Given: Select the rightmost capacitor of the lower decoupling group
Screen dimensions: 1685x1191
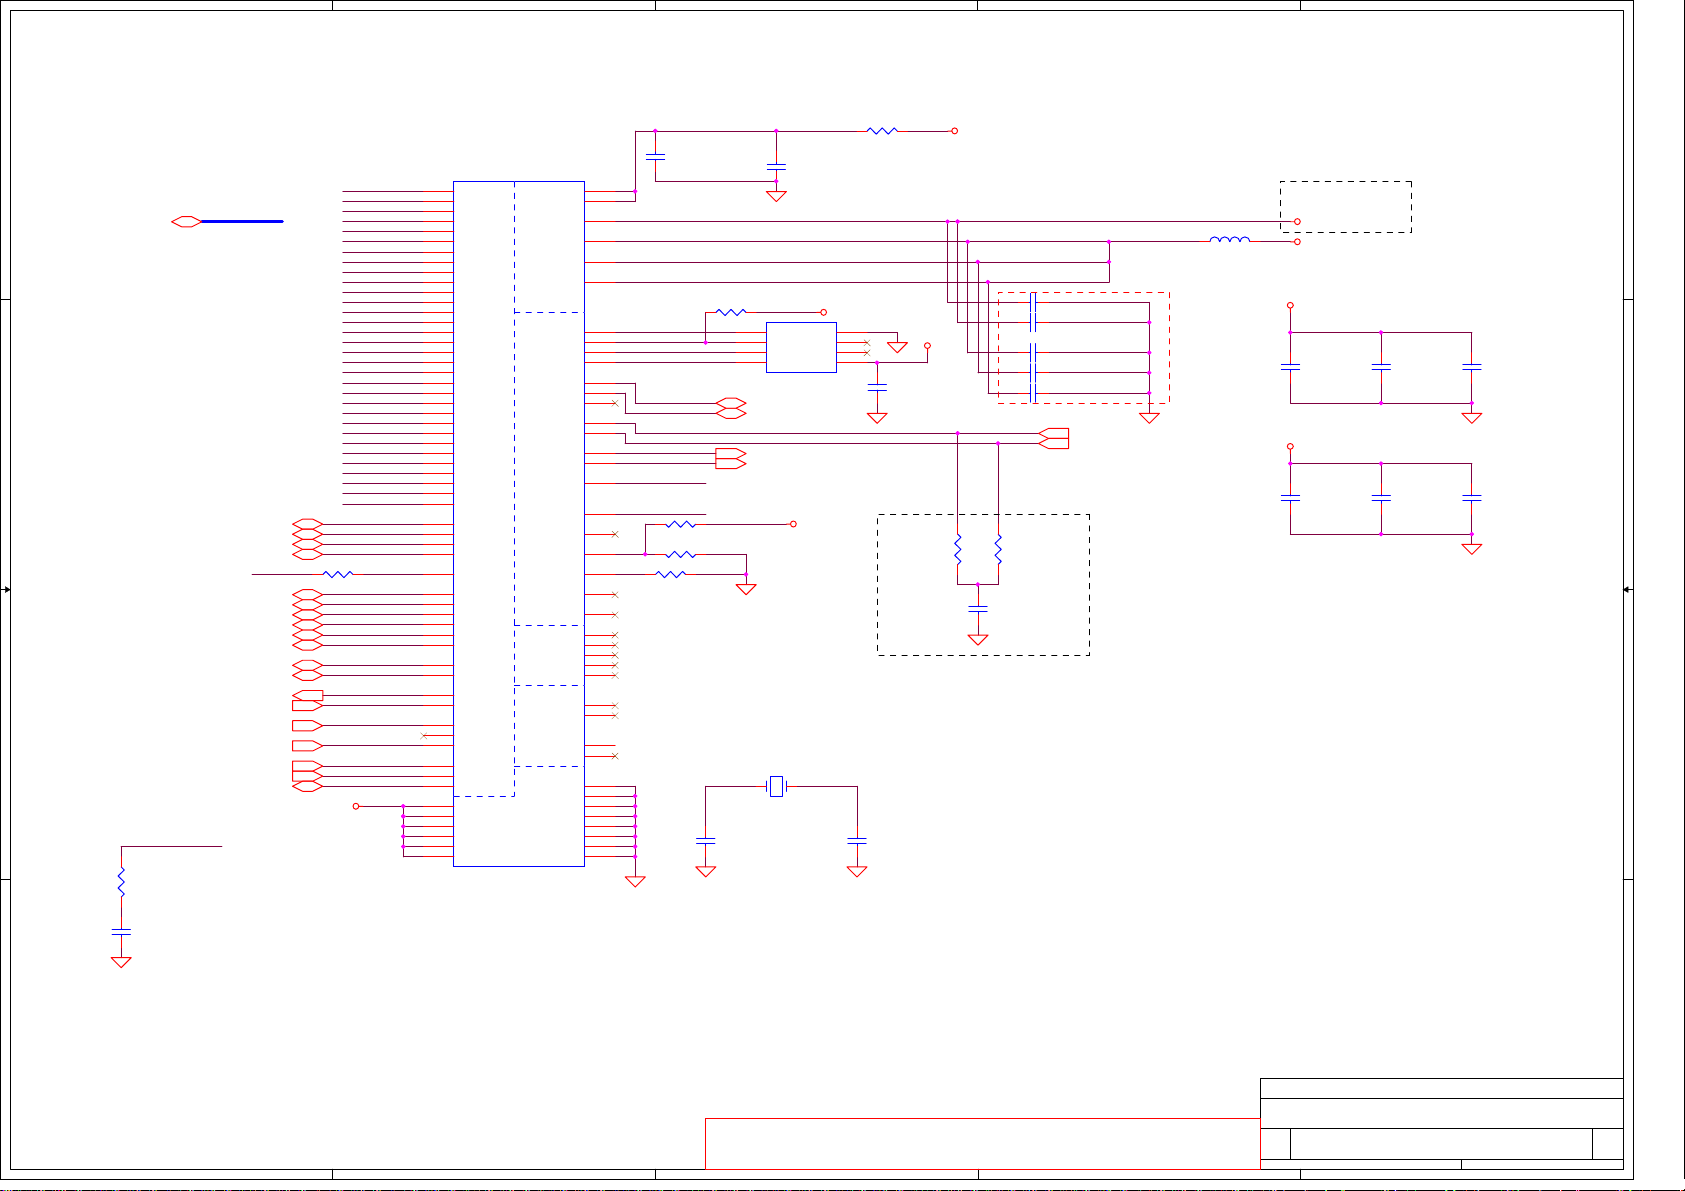Looking at the screenshot, I should pos(1471,497).
